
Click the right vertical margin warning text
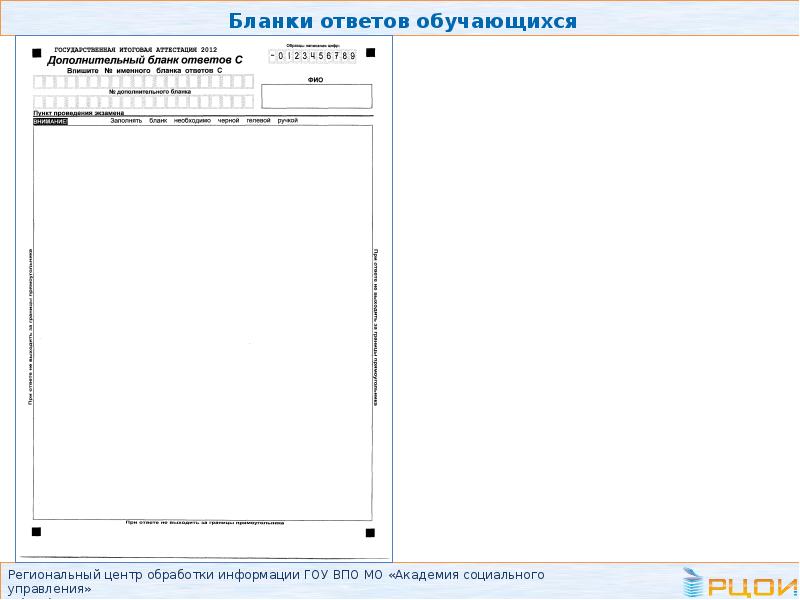pos(376,327)
